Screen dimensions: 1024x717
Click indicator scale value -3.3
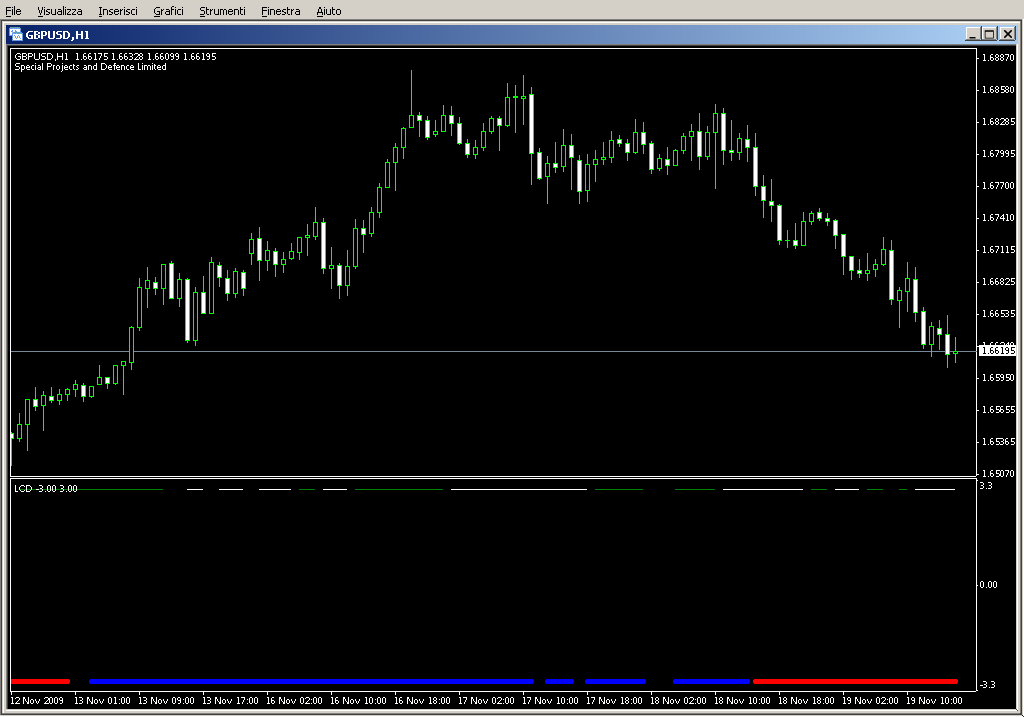[987, 684]
